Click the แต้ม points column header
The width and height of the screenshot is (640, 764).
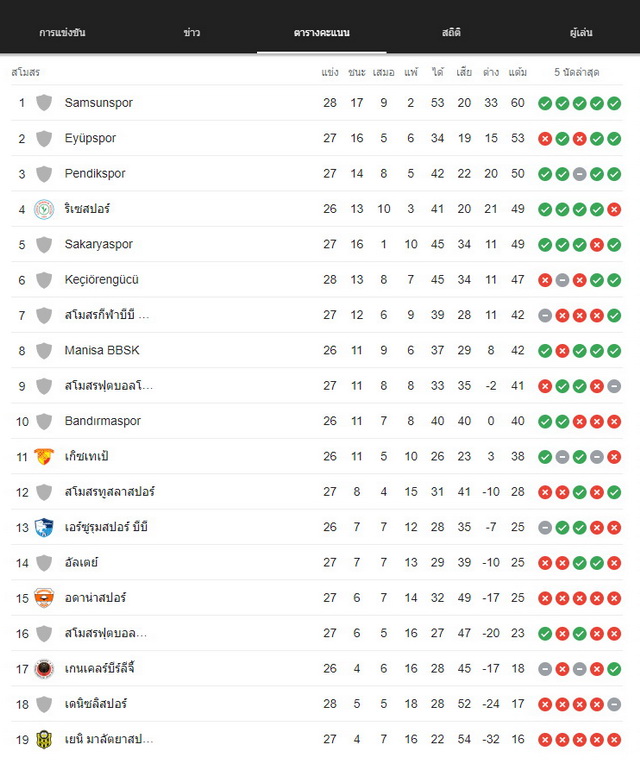(517, 73)
